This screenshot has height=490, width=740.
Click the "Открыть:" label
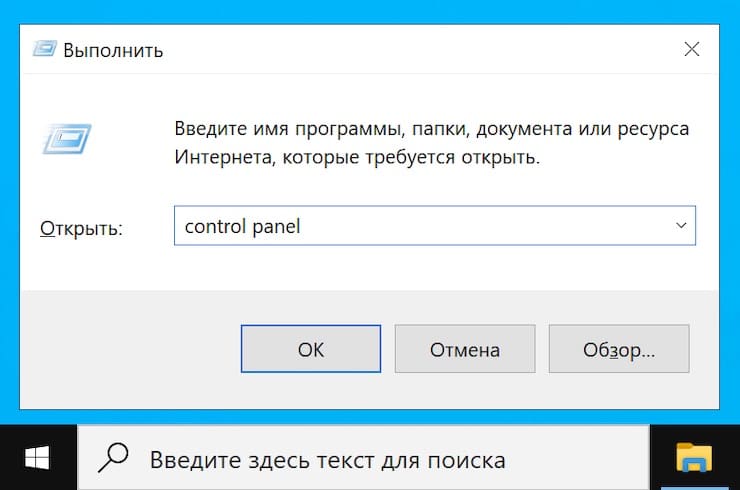pos(81,228)
